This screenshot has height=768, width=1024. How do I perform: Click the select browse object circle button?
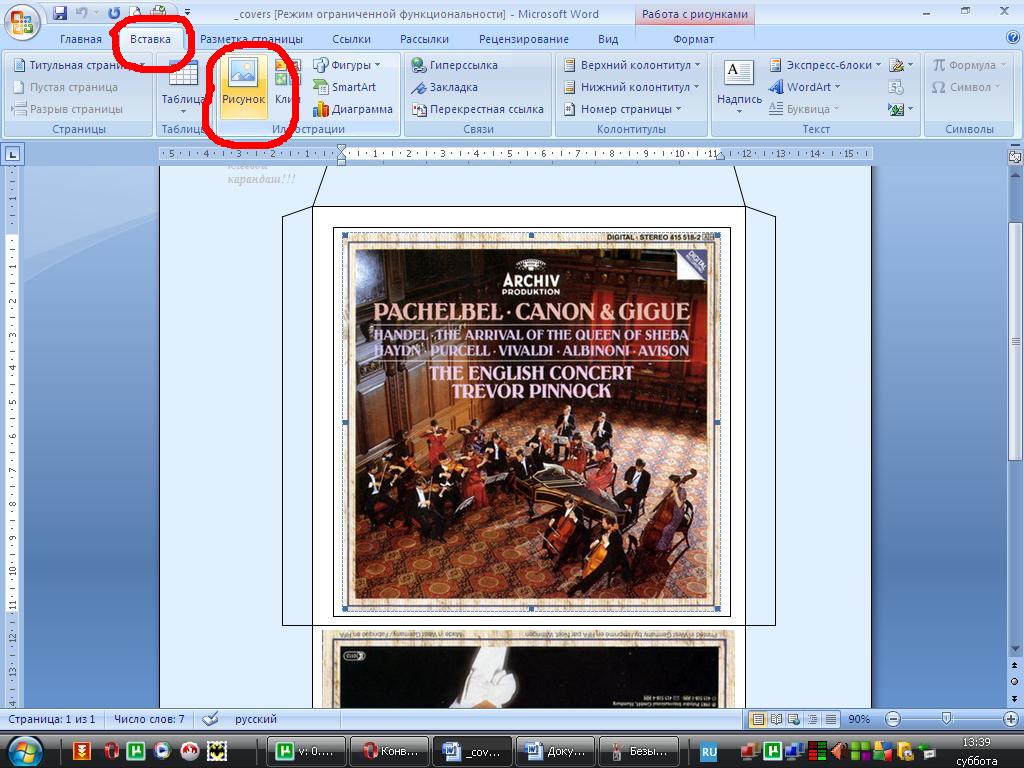coord(1015,681)
